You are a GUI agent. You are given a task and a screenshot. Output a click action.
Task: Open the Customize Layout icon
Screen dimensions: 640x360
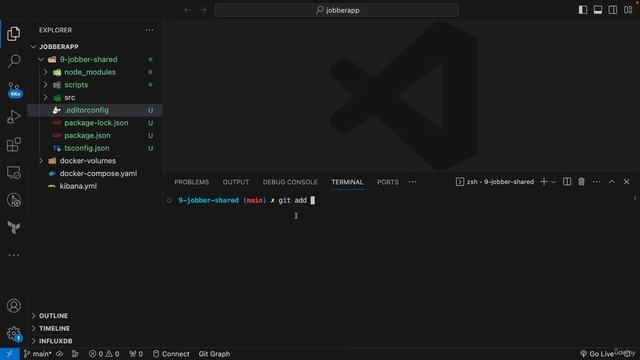click(628, 10)
